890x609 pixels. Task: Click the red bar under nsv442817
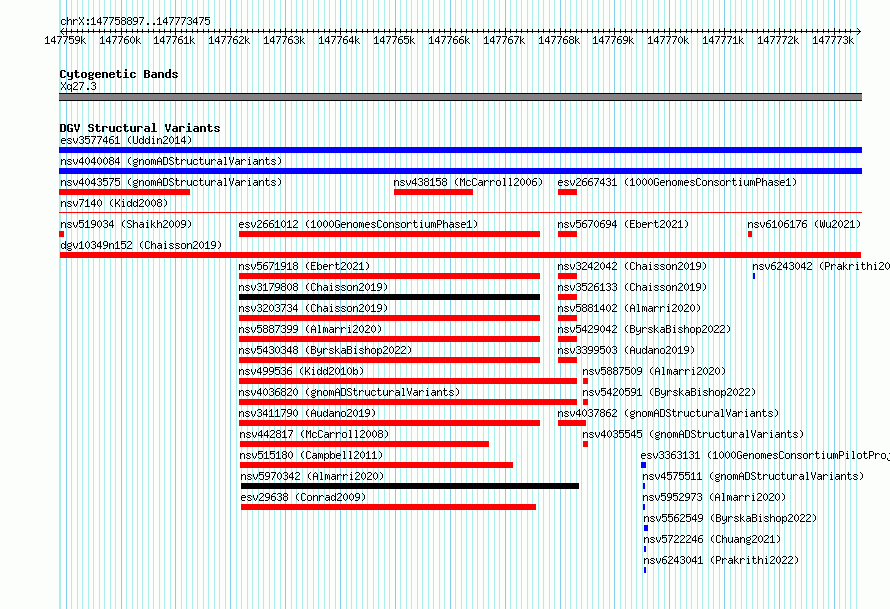(x=364, y=444)
